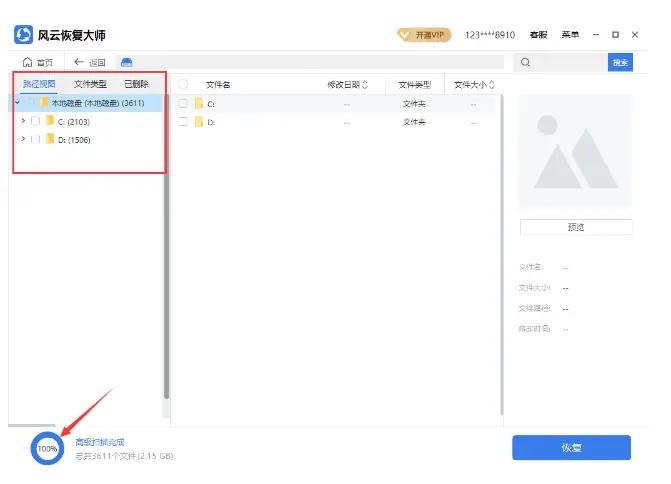Switch to the 已删除 tab
This screenshot has width=671, height=484.
coord(136,84)
